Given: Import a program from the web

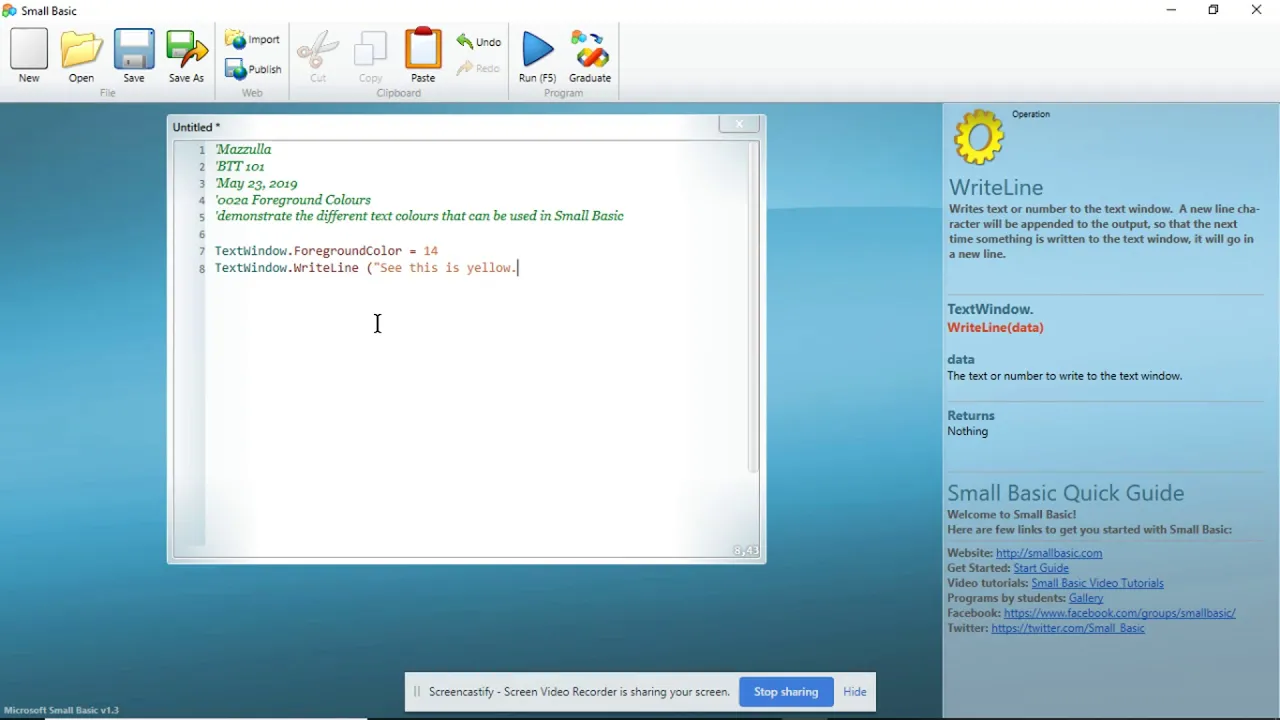Looking at the screenshot, I should click(253, 40).
